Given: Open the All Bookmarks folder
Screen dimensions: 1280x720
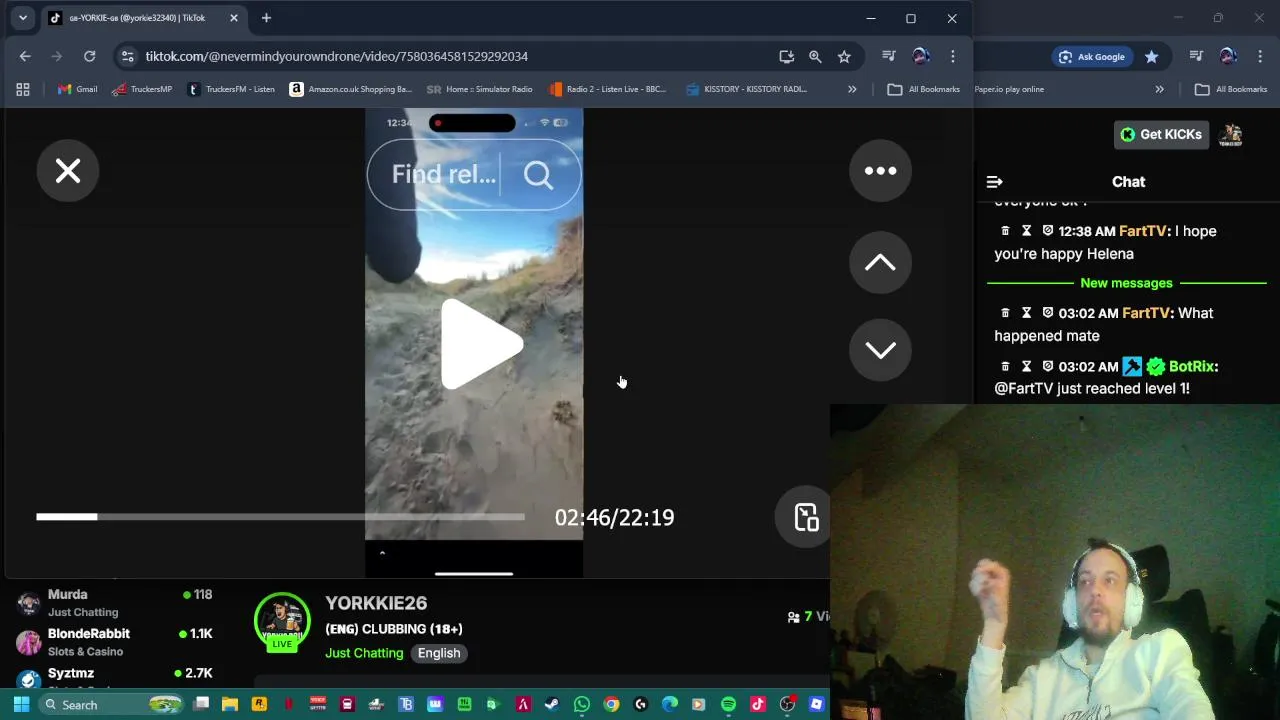Looking at the screenshot, I should [x=923, y=89].
